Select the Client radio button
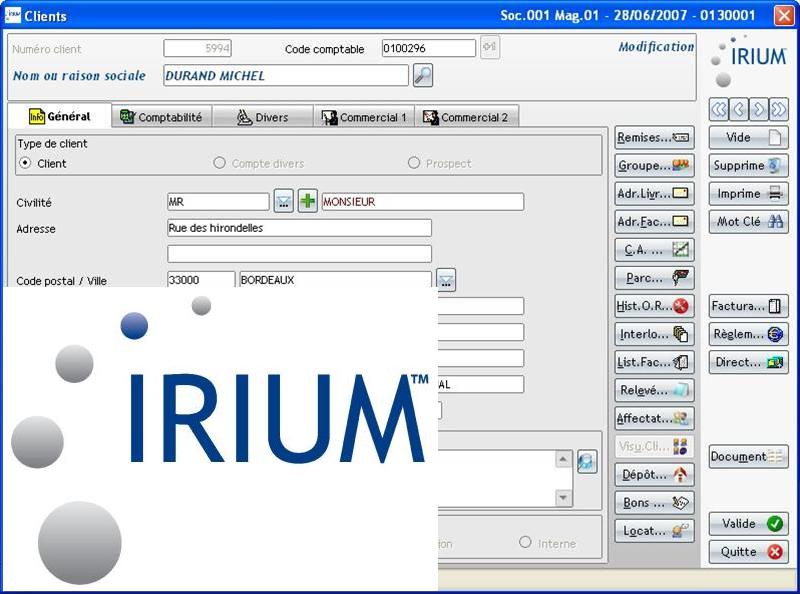This screenshot has width=800, height=594. [24, 163]
